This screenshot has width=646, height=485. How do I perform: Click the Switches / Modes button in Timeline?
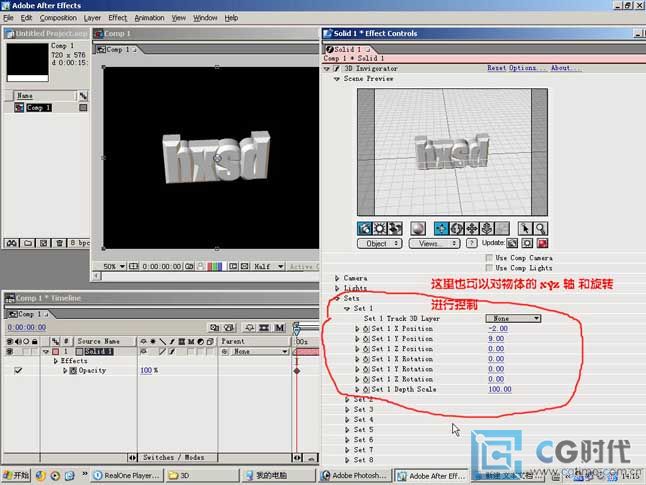tap(173, 457)
